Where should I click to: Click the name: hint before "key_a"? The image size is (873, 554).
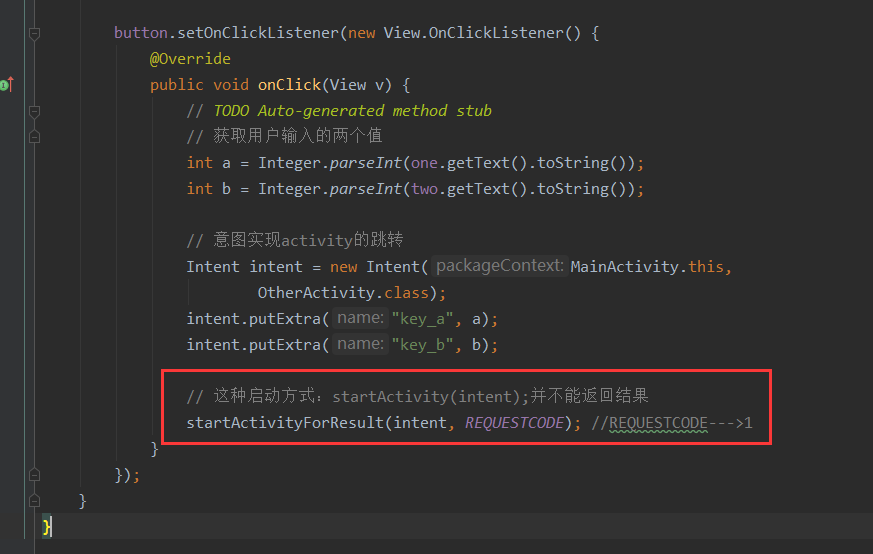(x=360, y=318)
